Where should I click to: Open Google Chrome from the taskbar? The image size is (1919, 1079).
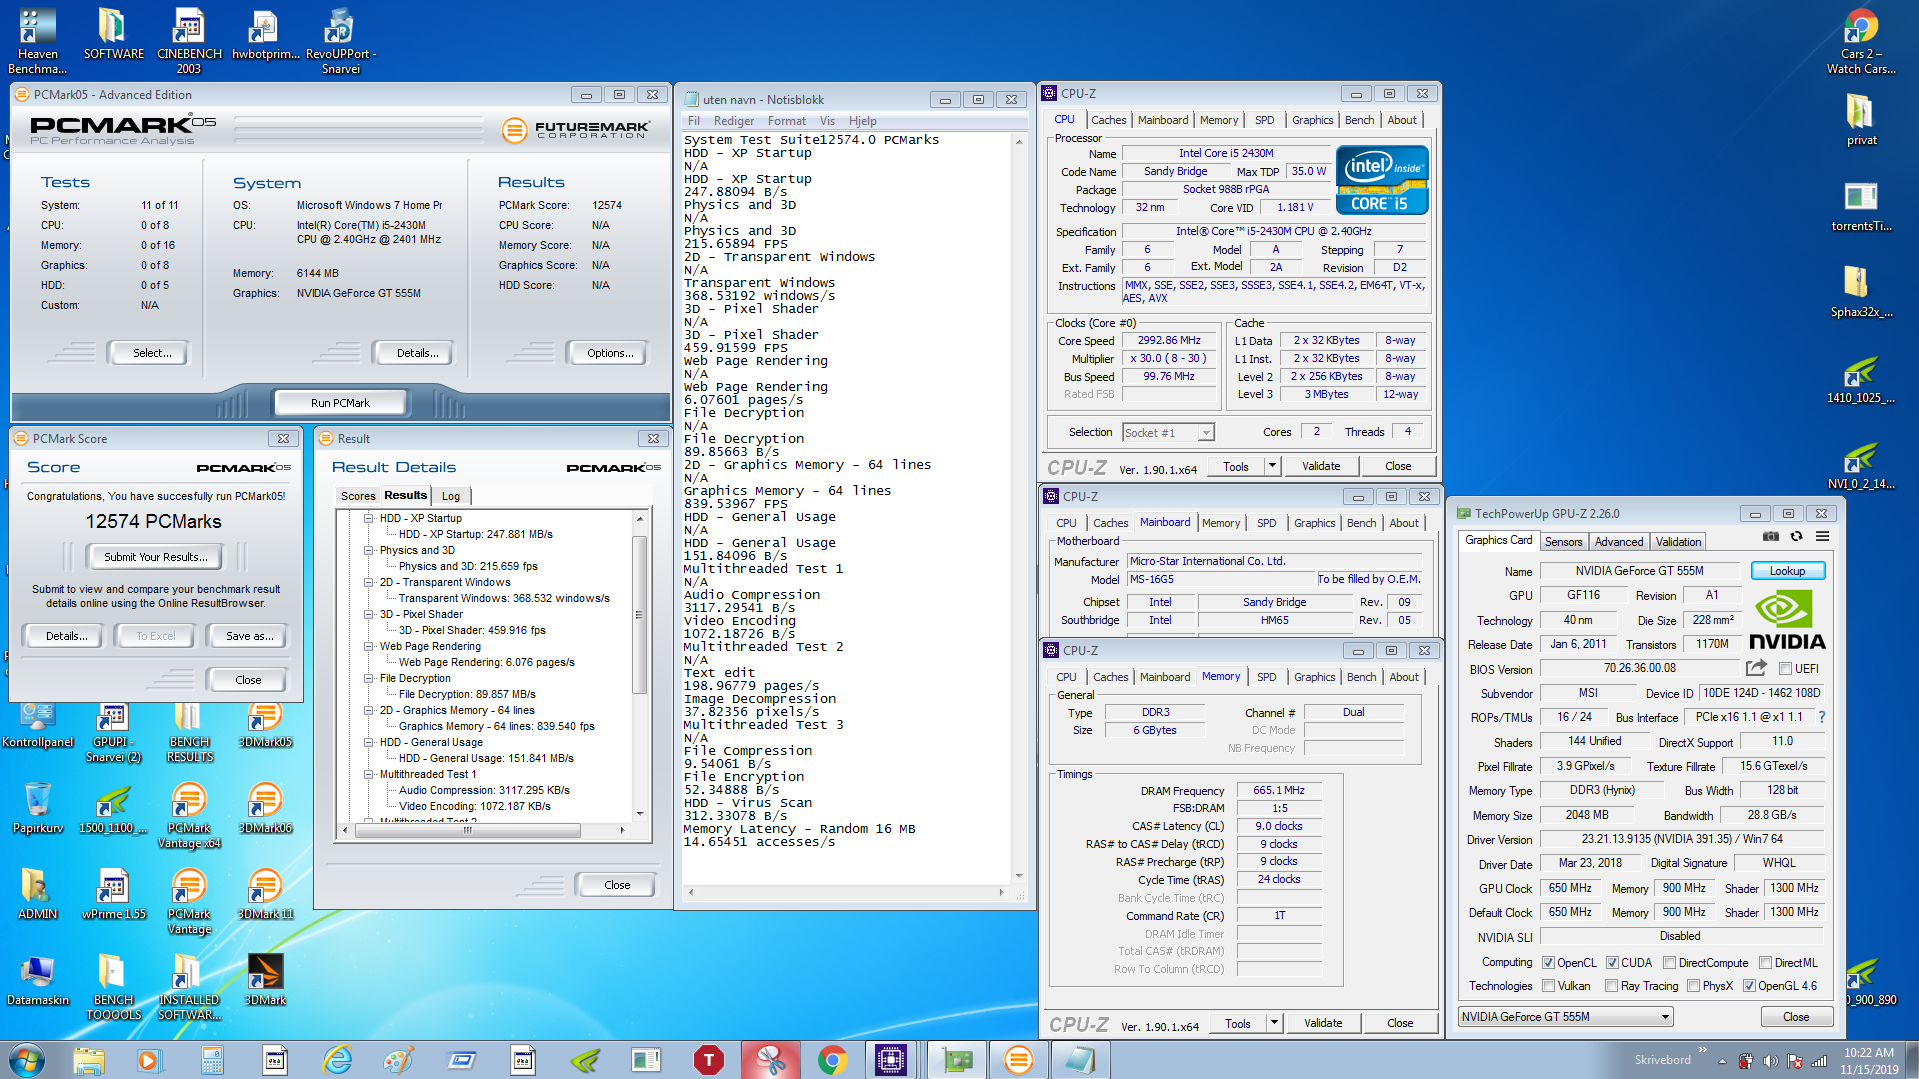(x=832, y=1060)
